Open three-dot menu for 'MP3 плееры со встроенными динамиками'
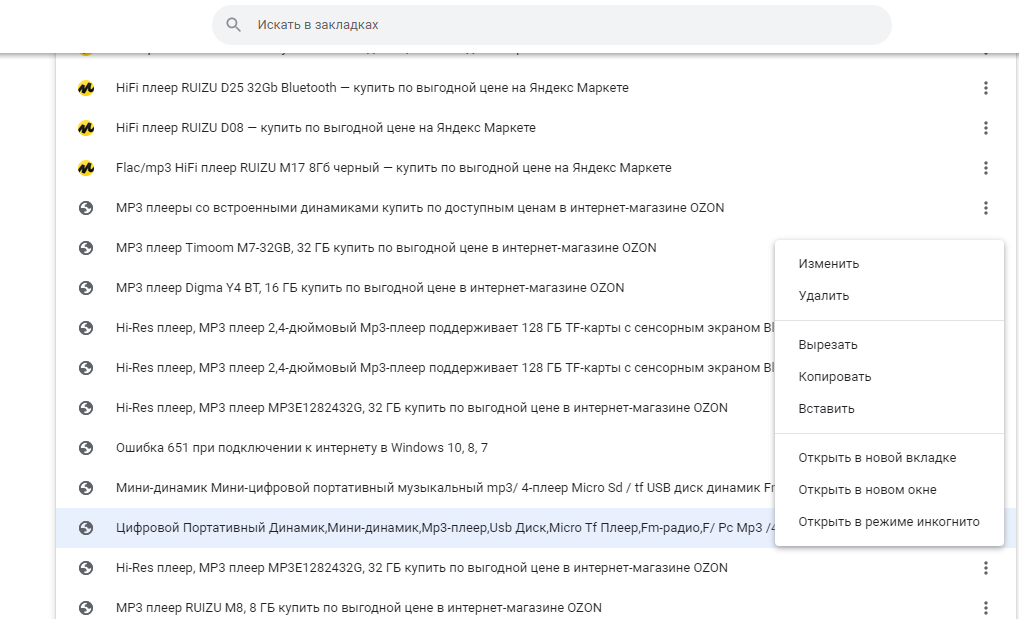The image size is (1019, 619). coord(985,208)
